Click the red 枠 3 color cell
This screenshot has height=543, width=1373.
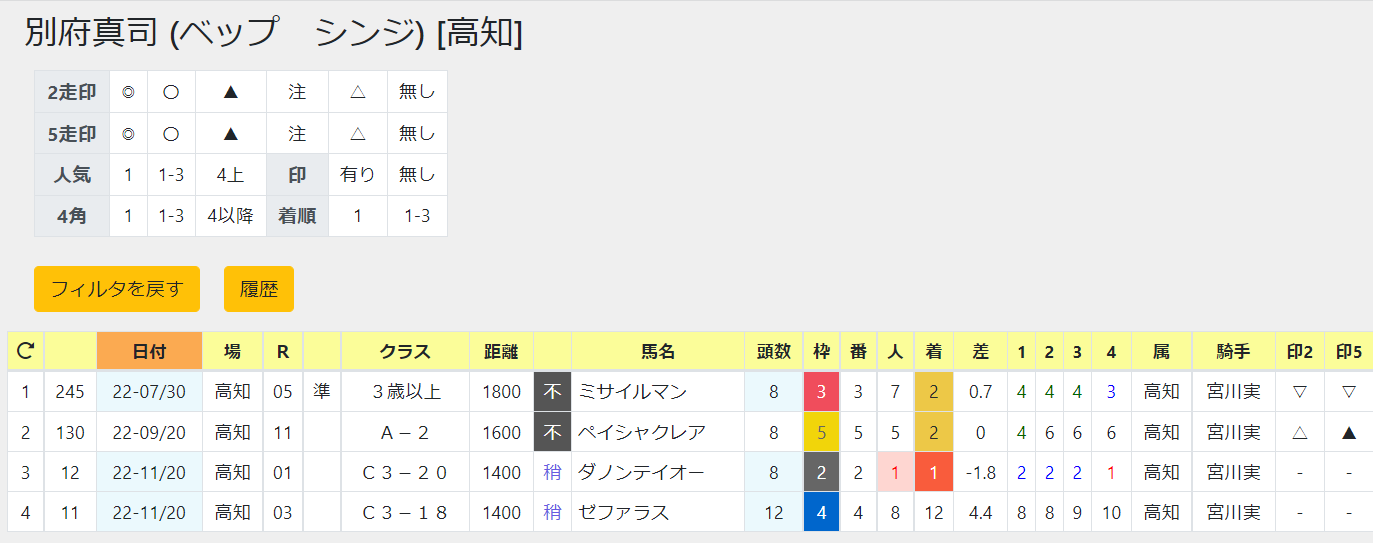821,392
